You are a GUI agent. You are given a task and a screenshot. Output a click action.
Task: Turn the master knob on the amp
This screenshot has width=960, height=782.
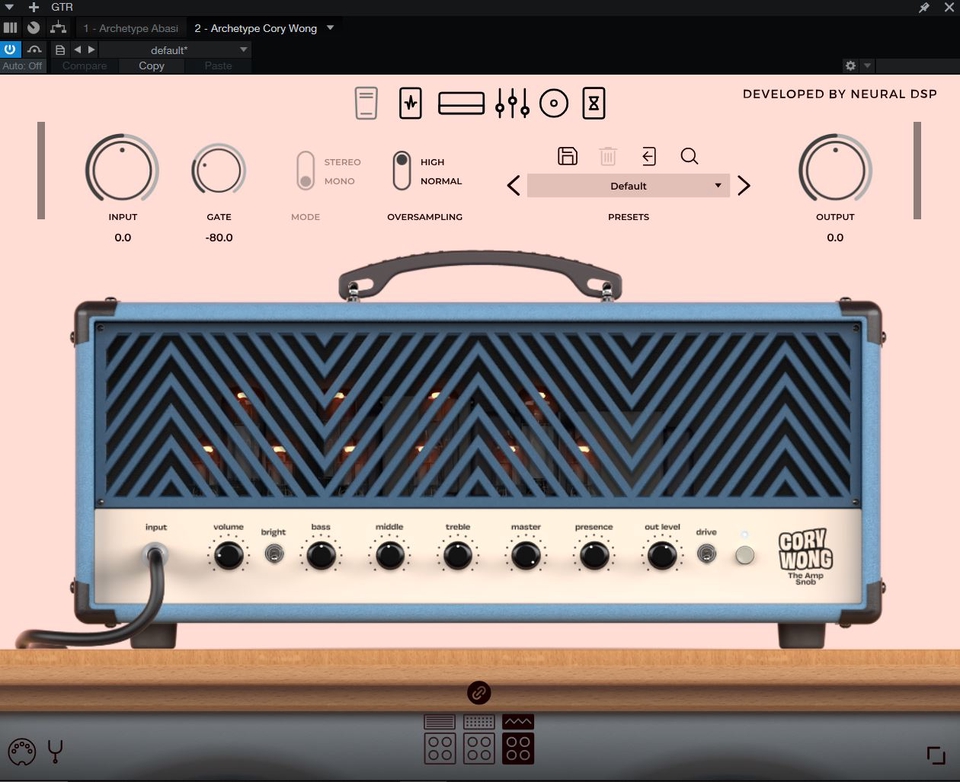click(x=525, y=553)
